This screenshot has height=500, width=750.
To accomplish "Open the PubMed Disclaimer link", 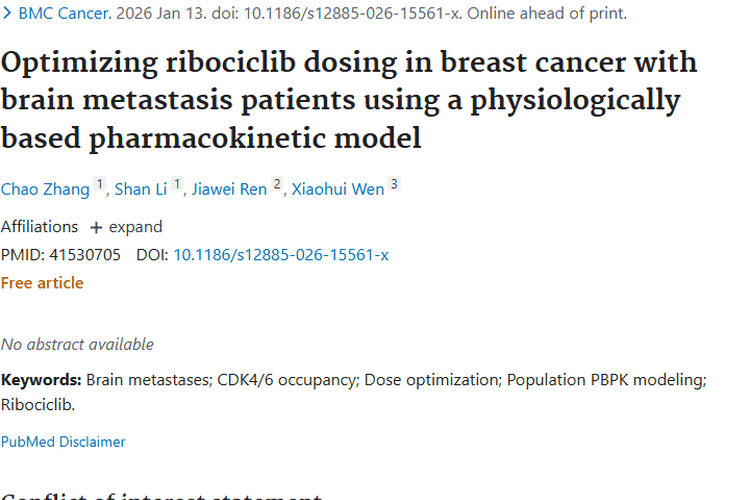I will 63,442.
